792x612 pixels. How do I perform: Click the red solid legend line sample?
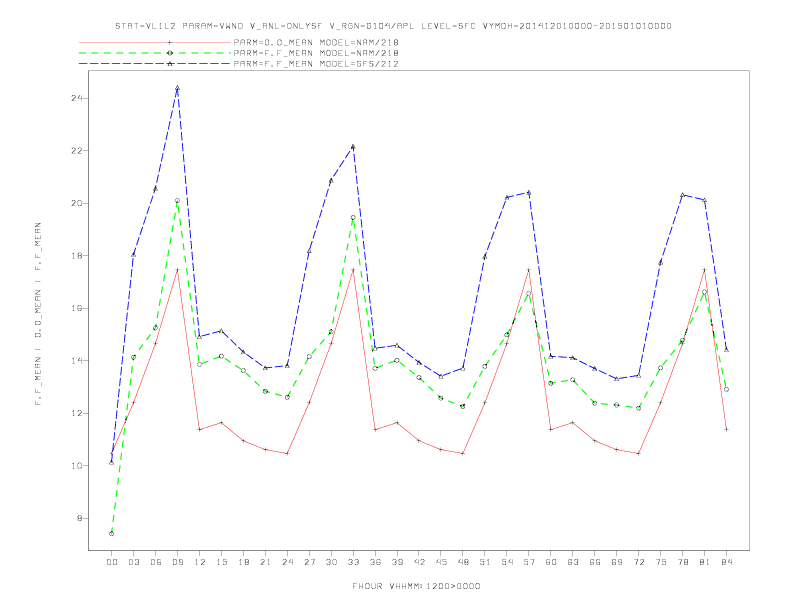[155, 42]
